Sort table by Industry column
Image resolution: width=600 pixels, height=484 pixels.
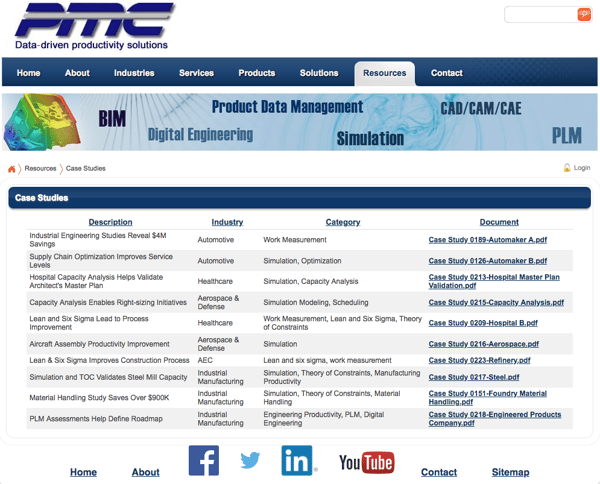227,222
